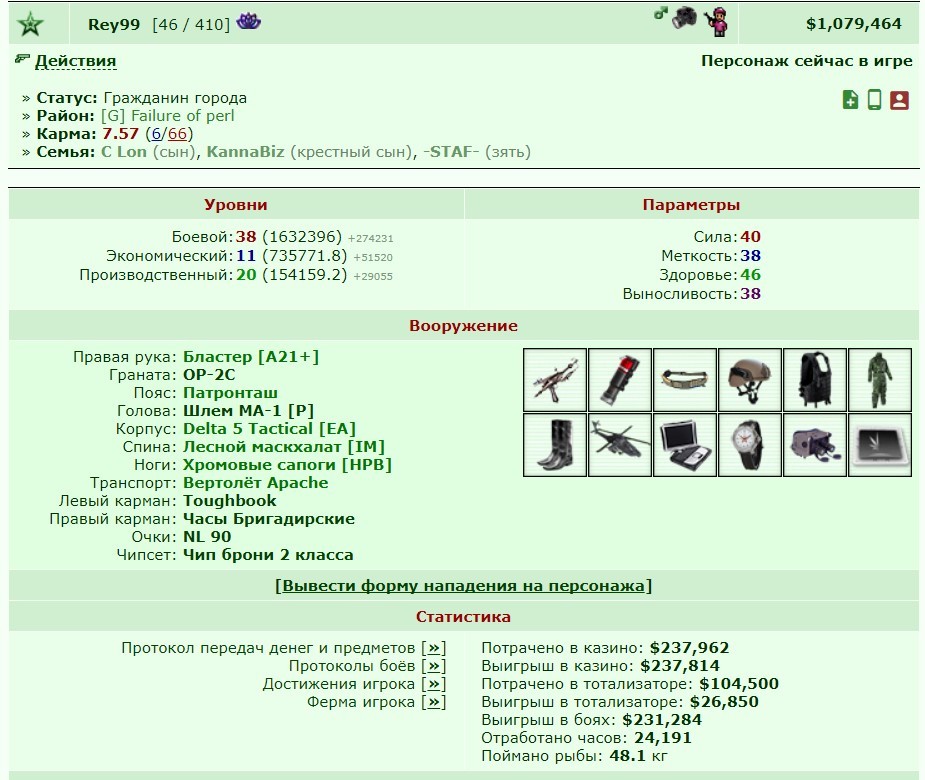Click Выигрыш в боях value $231,284
This screenshot has width=925, height=780.
662,720
